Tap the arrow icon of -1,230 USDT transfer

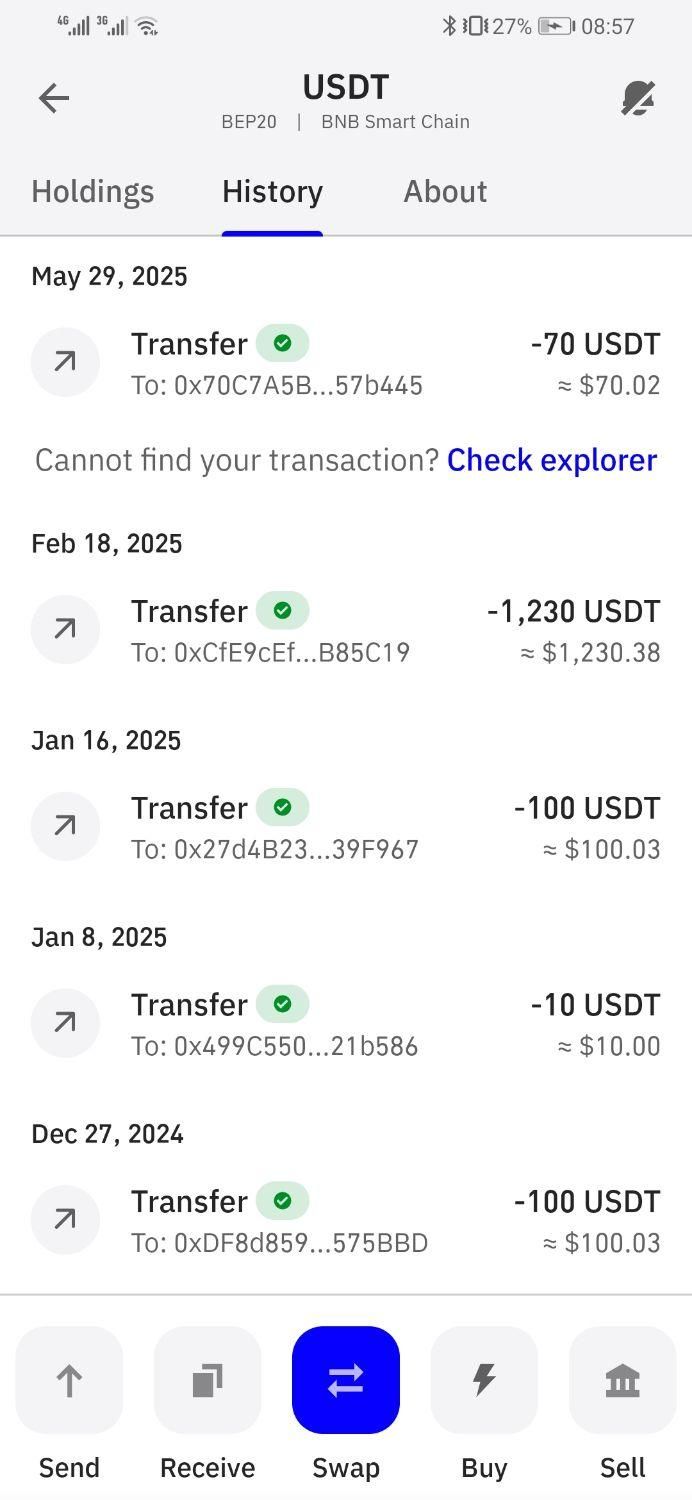tap(65, 629)
